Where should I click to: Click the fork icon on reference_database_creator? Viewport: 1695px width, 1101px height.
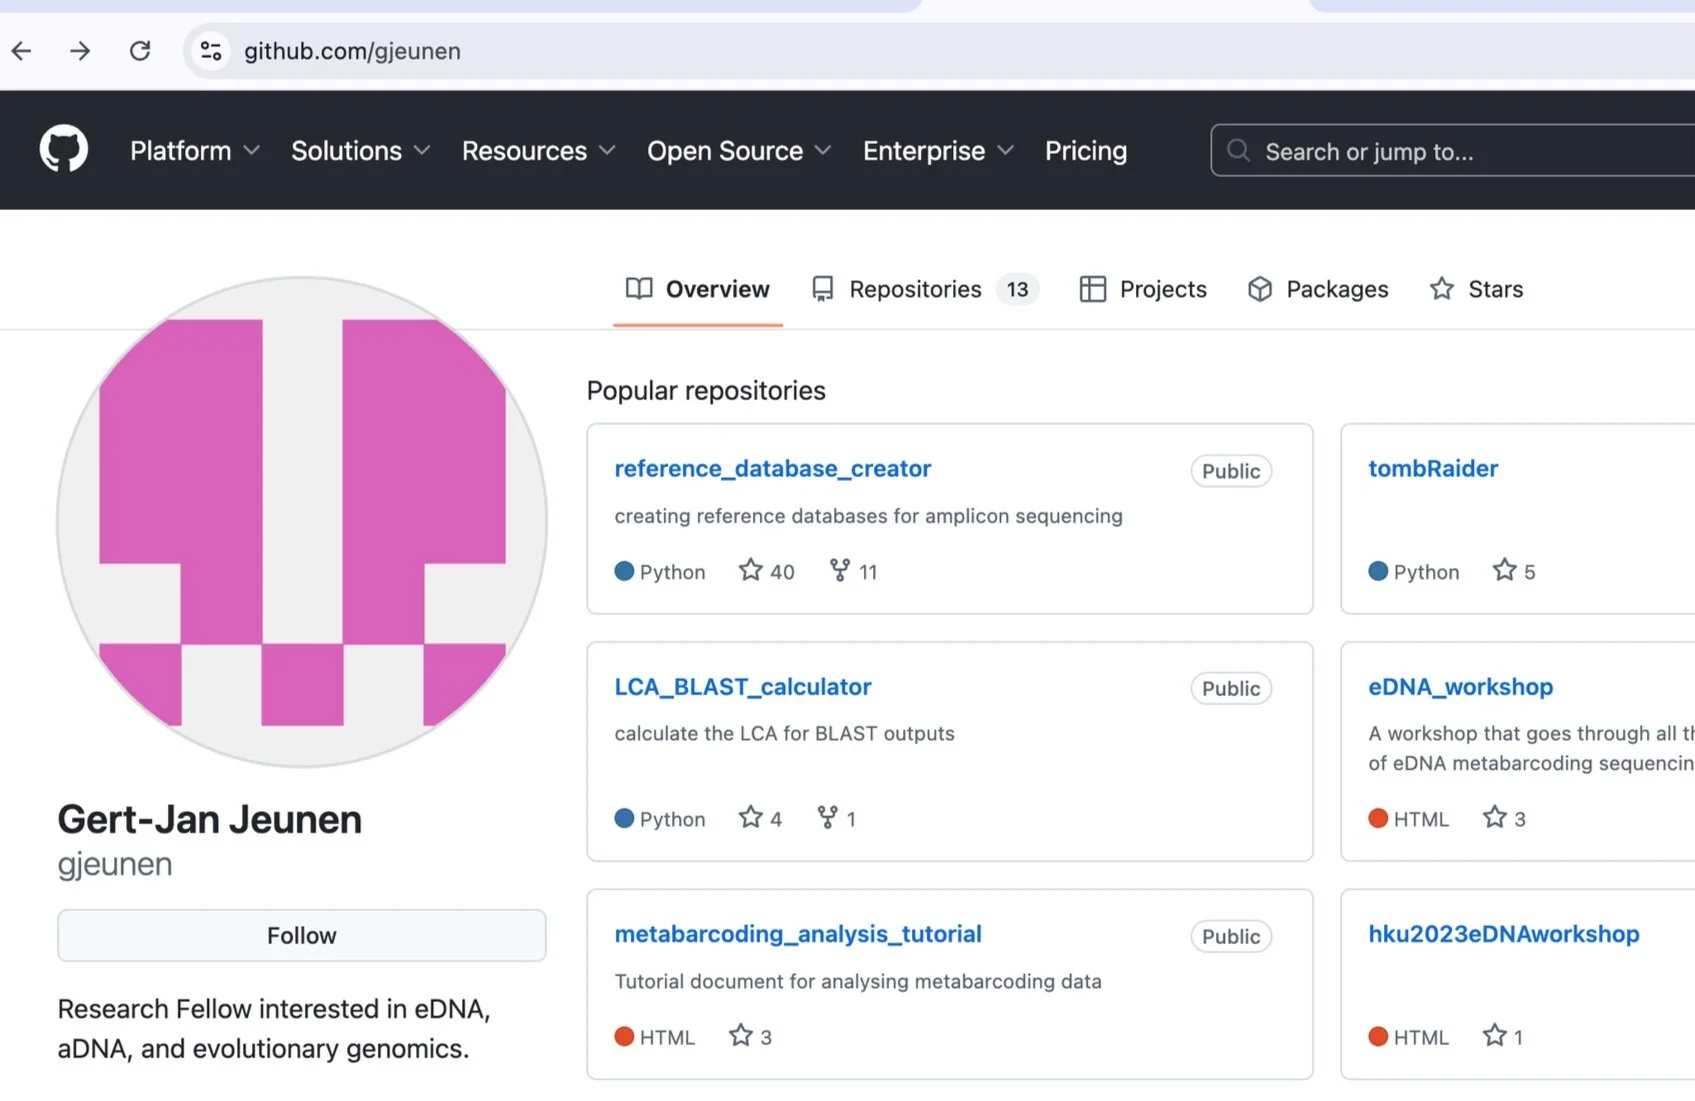pos(840,570)
